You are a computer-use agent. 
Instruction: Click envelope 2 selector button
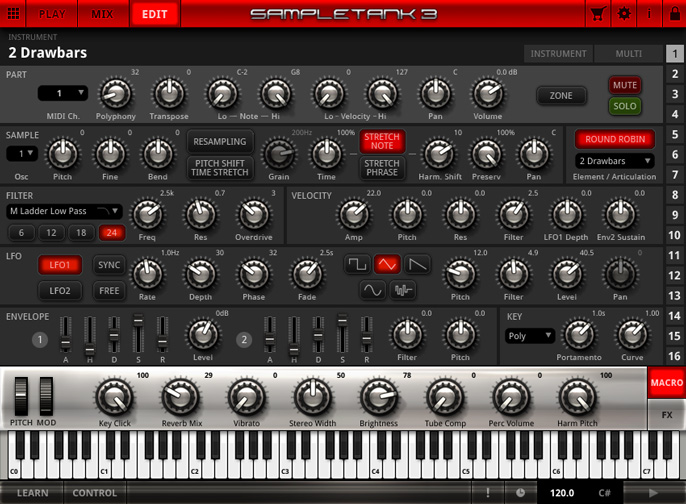244,340
